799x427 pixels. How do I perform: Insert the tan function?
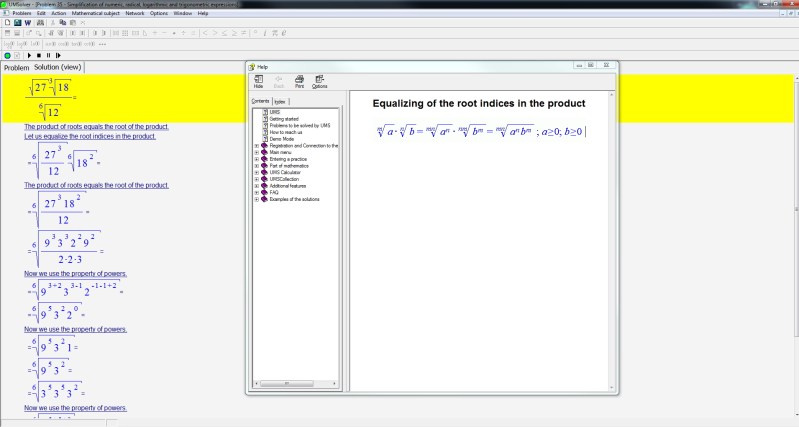(76, 44)
